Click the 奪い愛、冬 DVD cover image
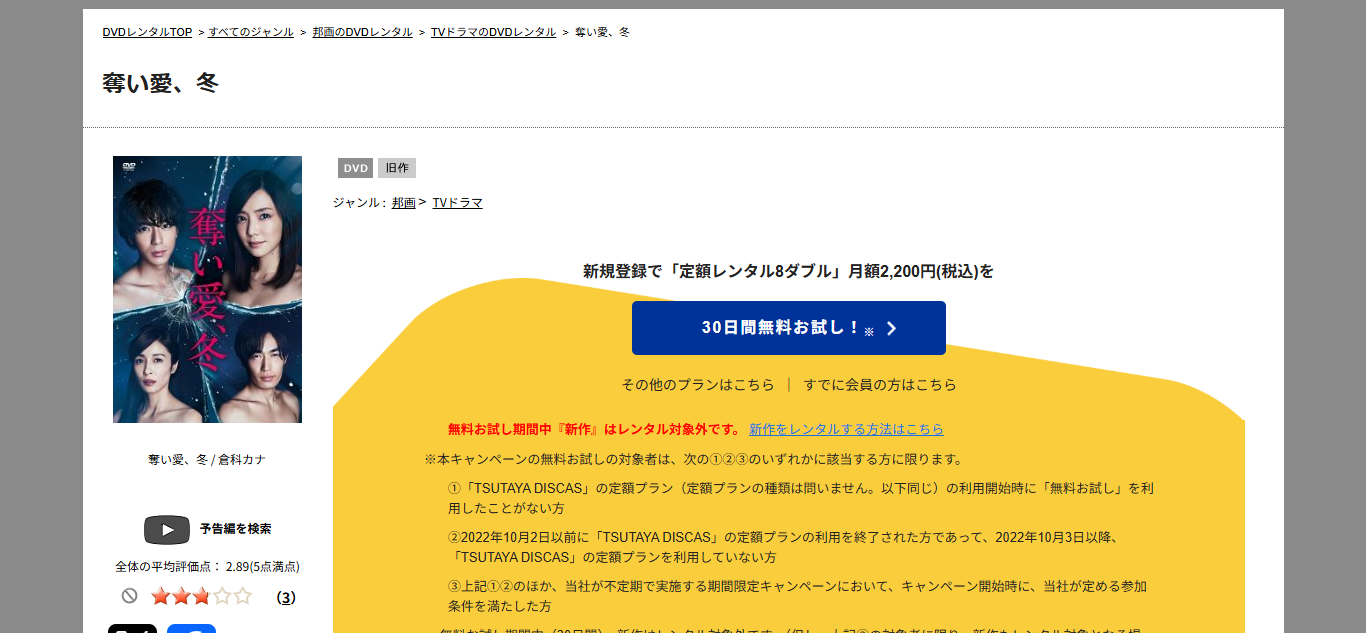This screenshot has height=633, width=1366. [x=207, y=289]
